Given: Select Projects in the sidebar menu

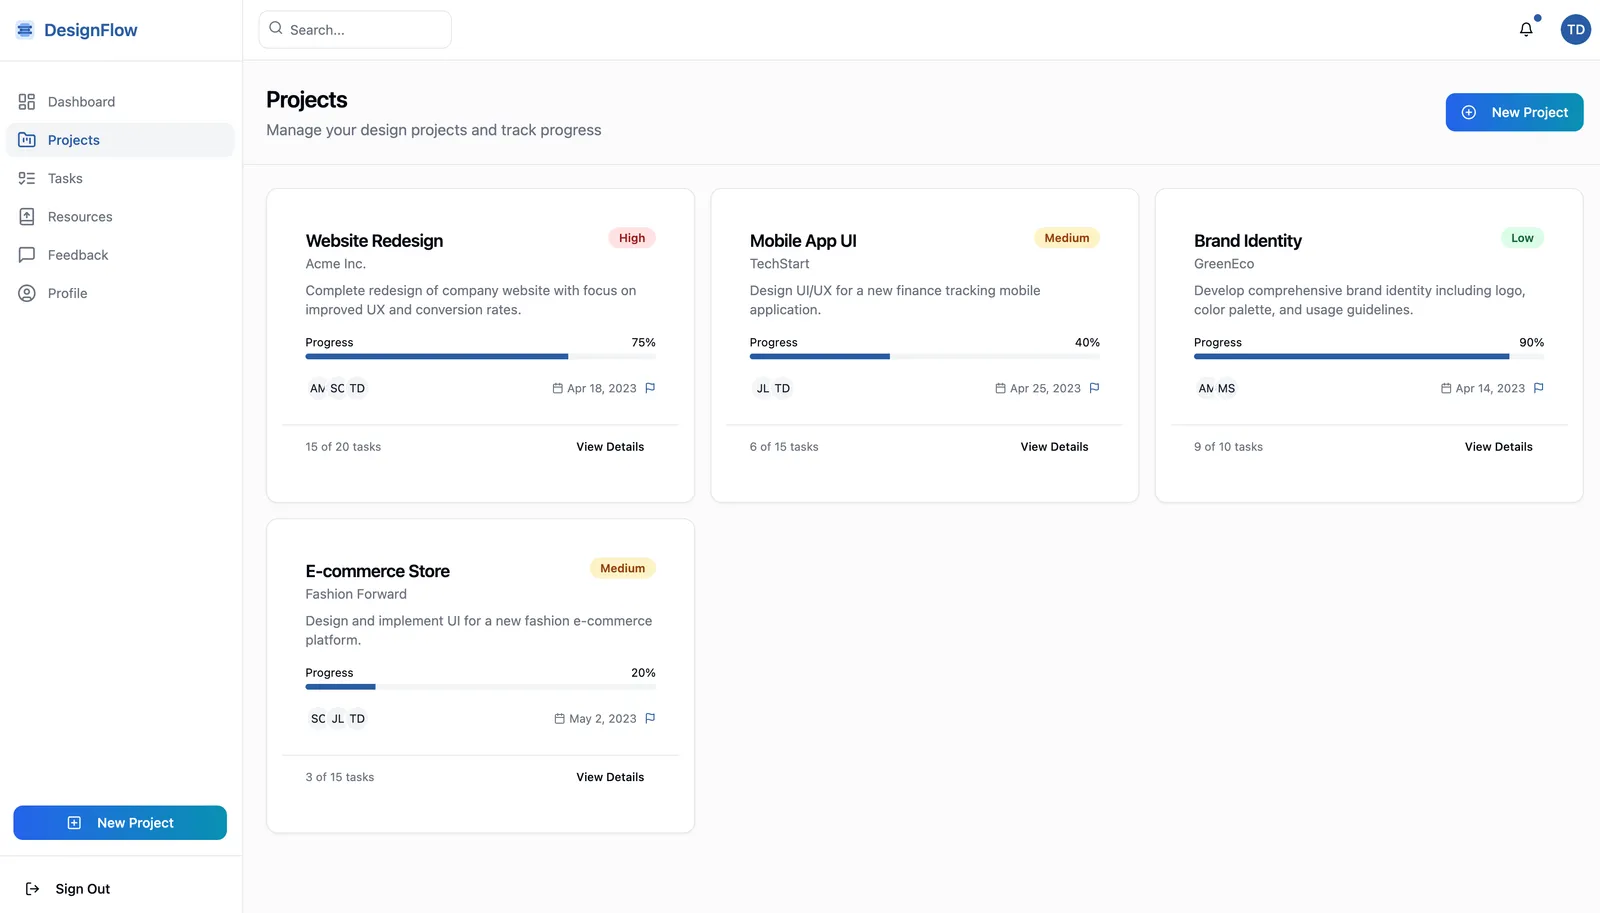Looking at the screenshot, I should [120, 140].
